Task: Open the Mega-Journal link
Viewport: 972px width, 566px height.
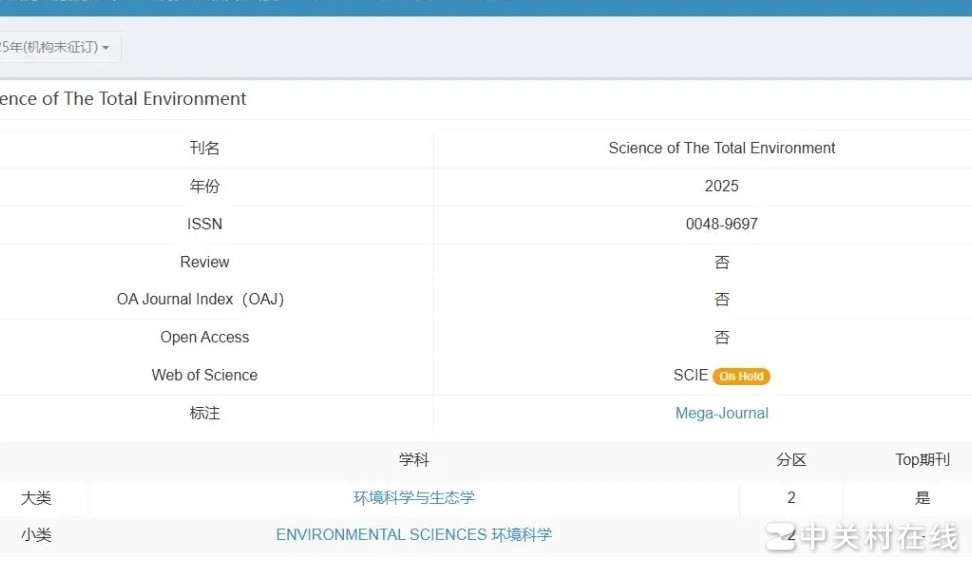Action: point(722,413)
